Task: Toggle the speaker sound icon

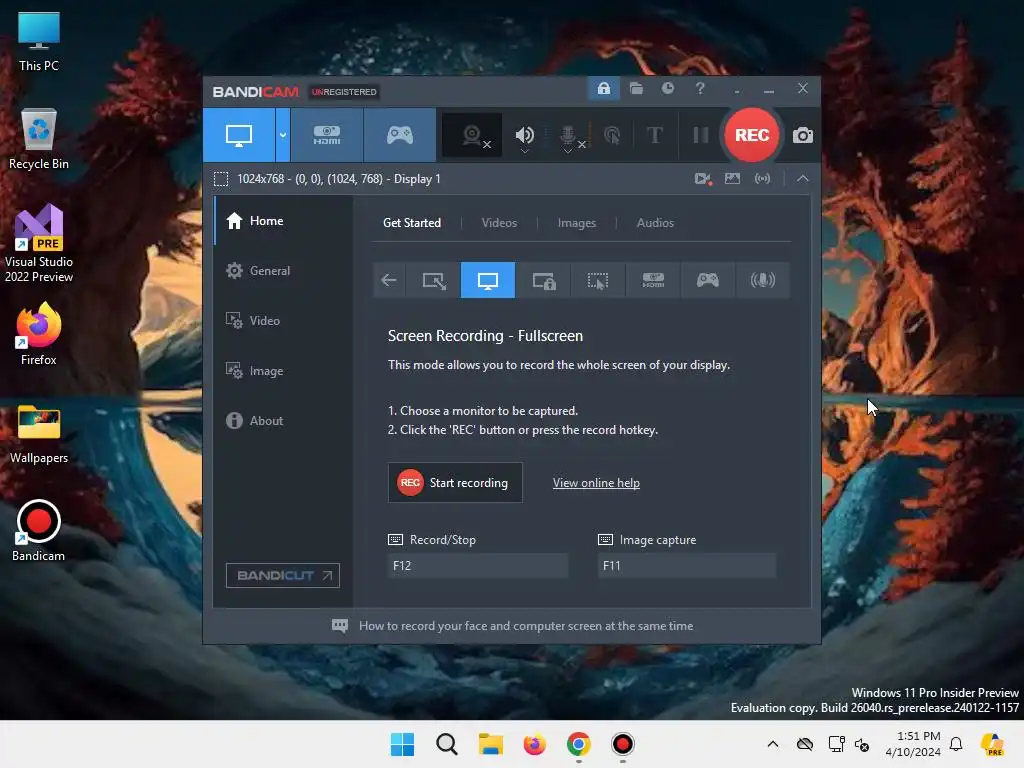Action: click(524, 135)
